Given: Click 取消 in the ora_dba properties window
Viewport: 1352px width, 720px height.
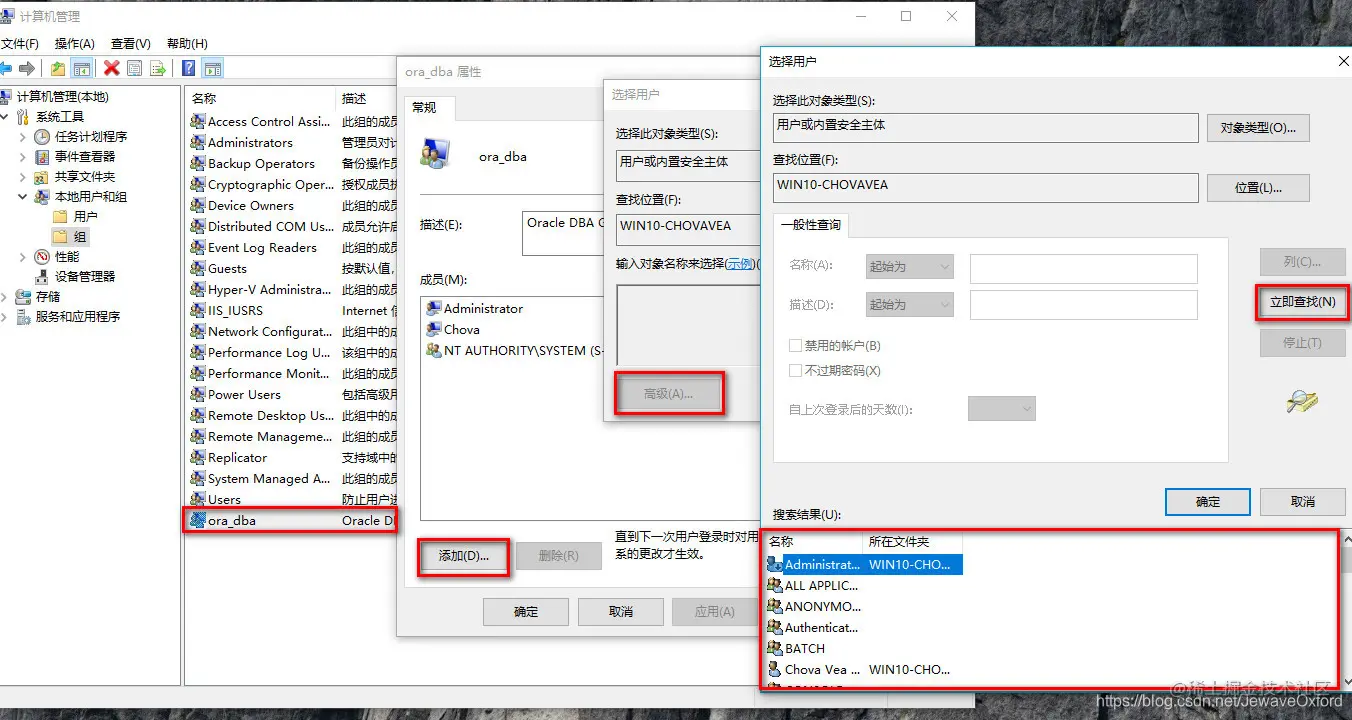Looking at the screenshot, I should pyautogui.click(x=621, y=612).
